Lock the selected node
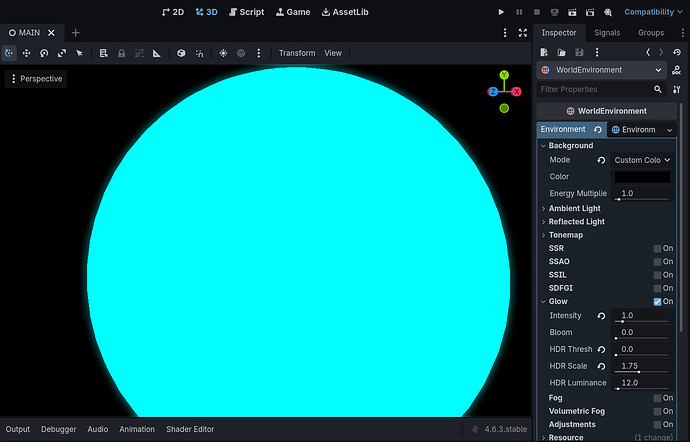The image size is (690, 442). click(x=121, y=53)
